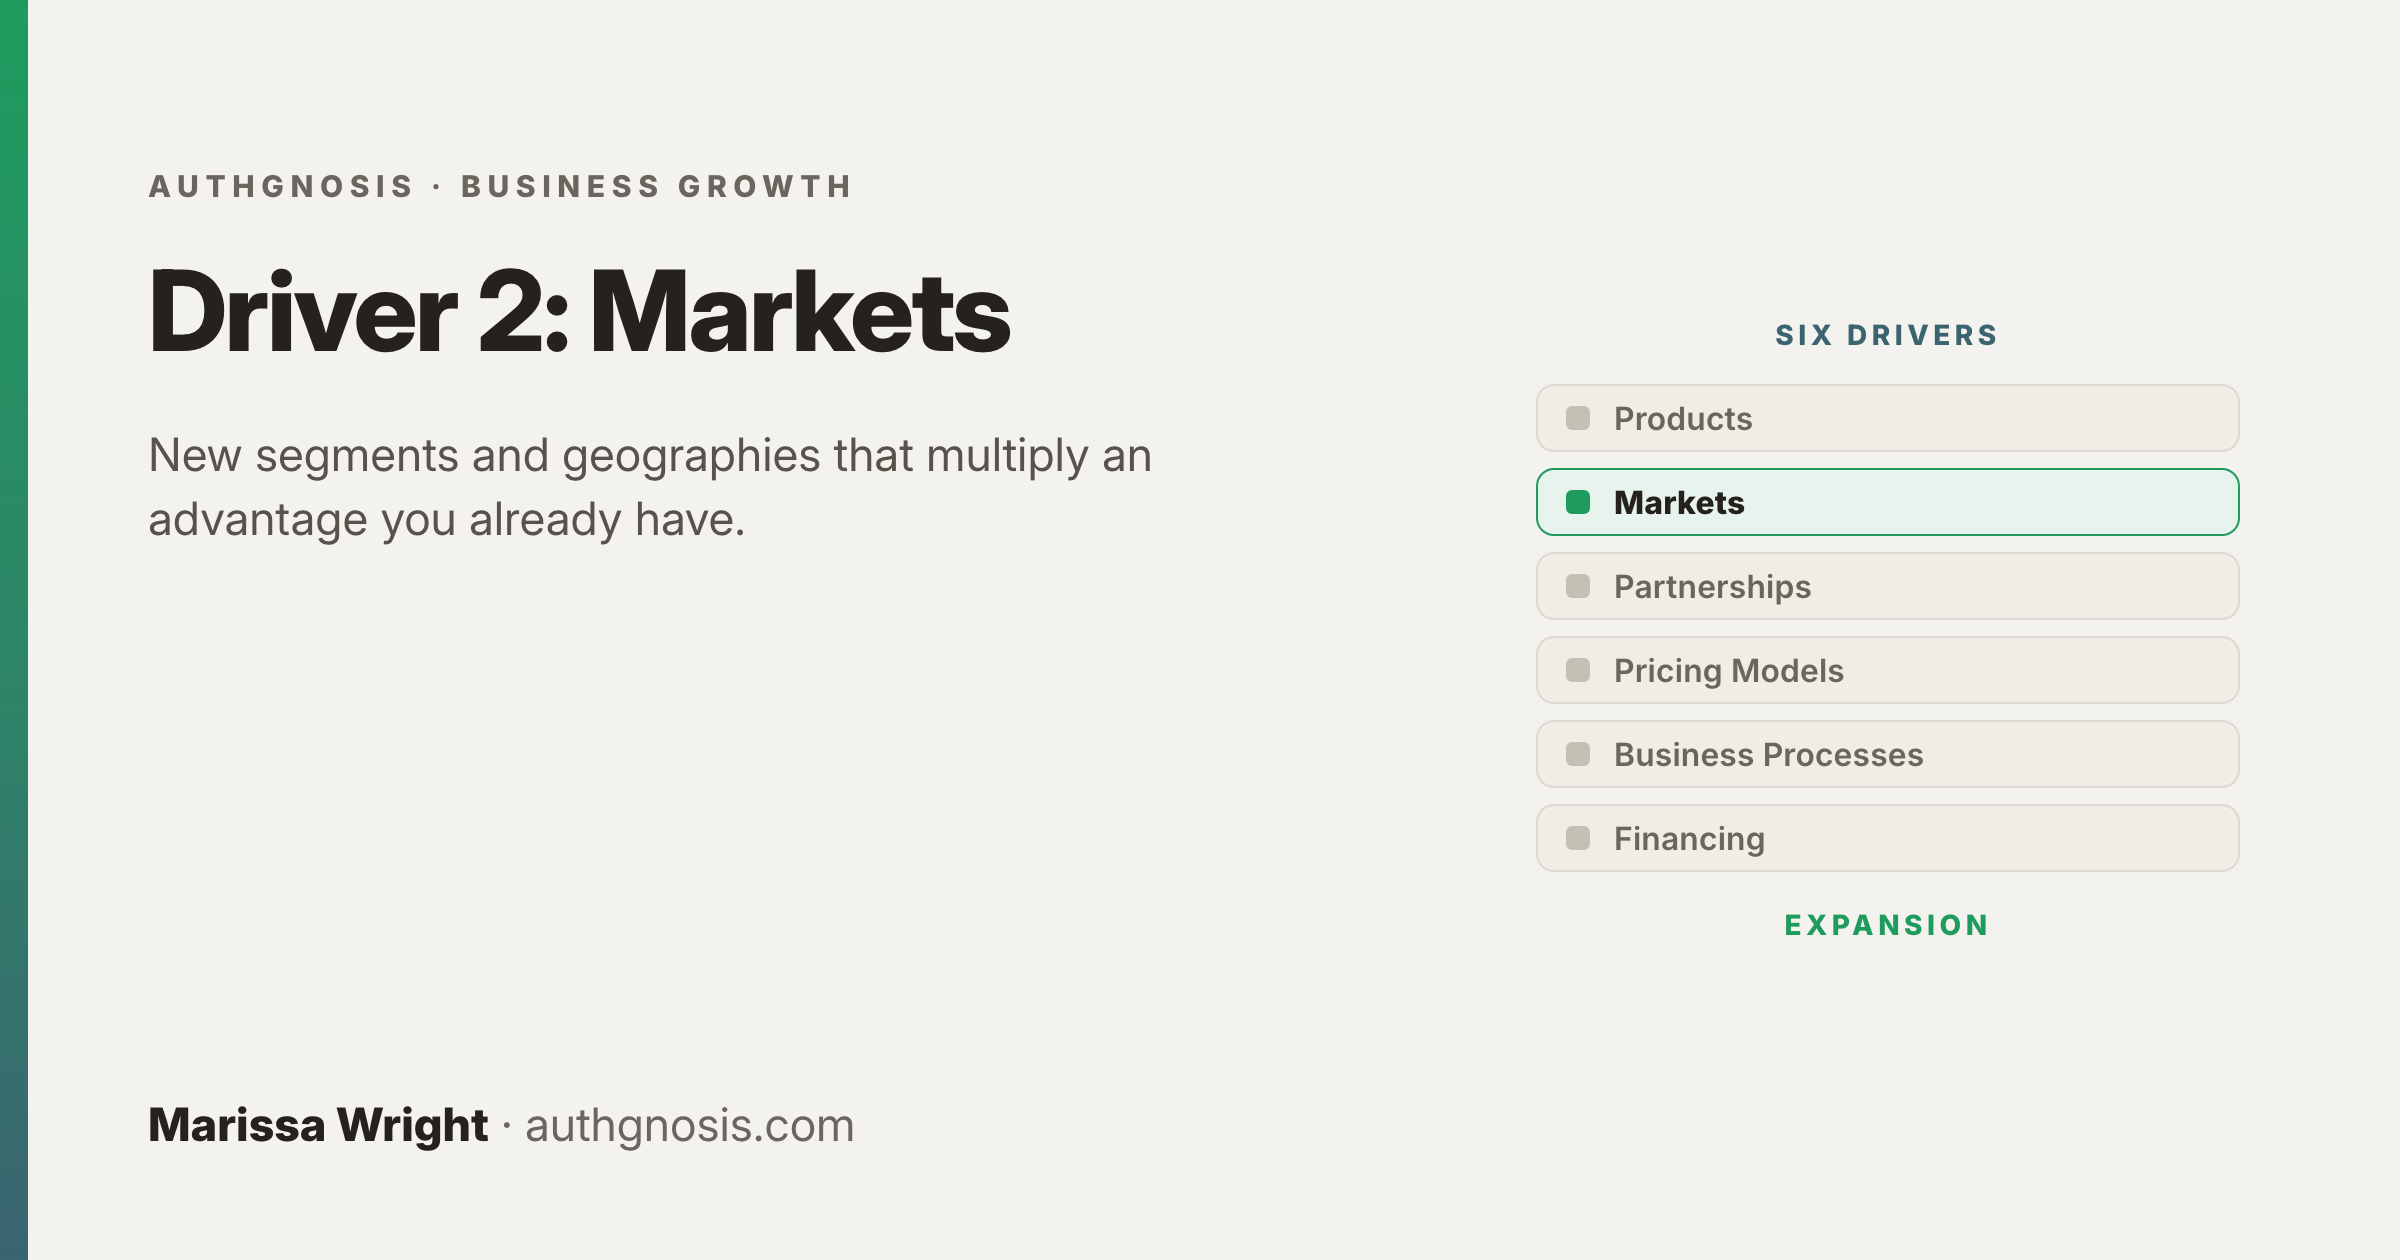Click the SIX DRIVERS heading
This screenshot has height=1260, width=2400.
(x=1887, y=335)
